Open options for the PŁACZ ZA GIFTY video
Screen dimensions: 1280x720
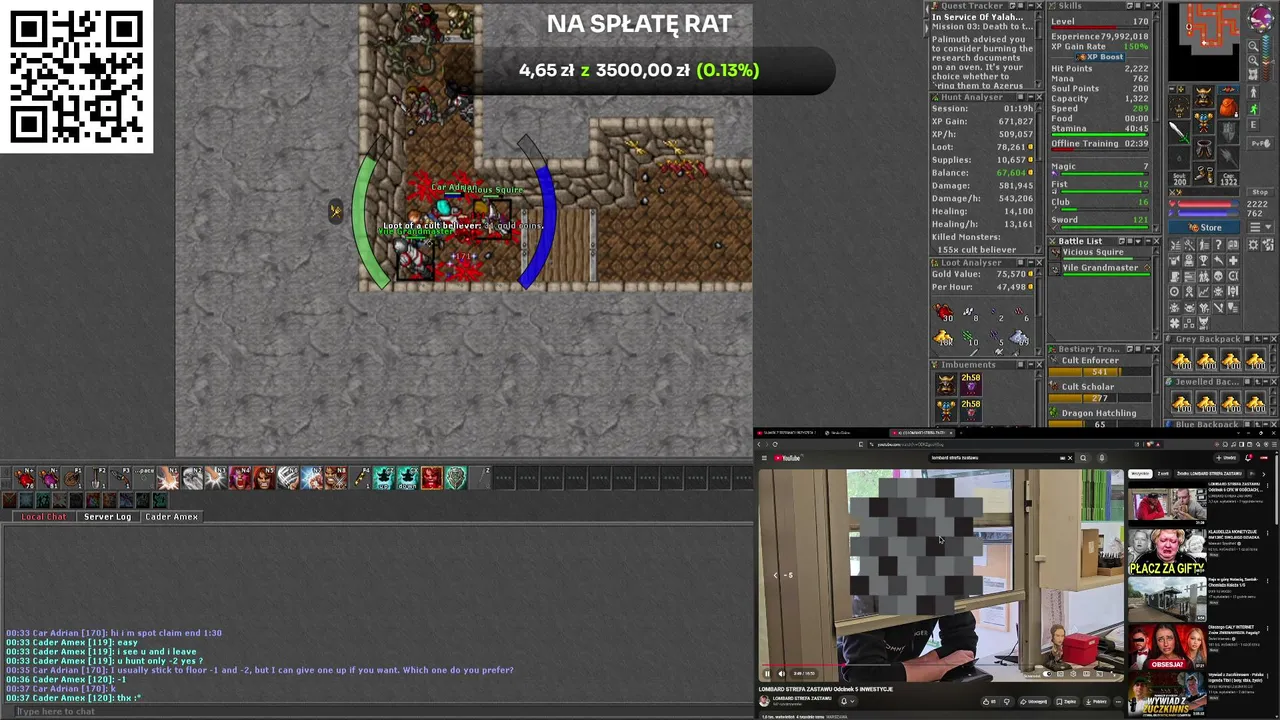(x=1270, y=535)
